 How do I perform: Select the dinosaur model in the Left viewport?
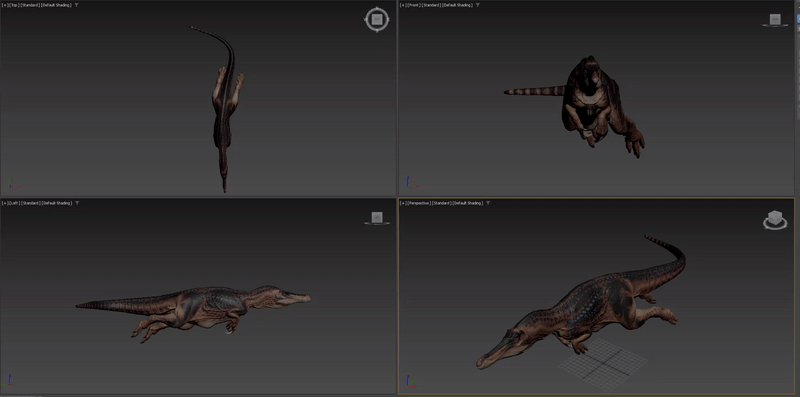coord(204,306)
